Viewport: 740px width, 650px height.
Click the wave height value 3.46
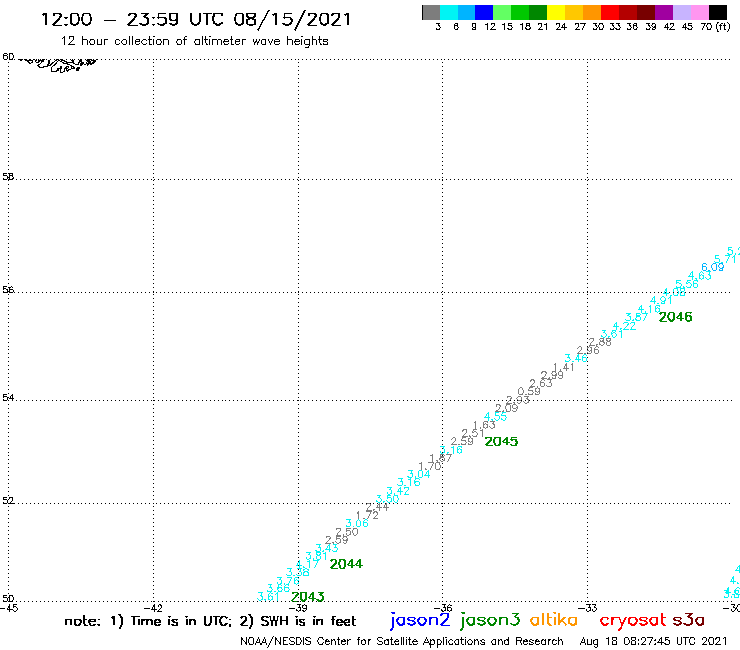[576, 358]
